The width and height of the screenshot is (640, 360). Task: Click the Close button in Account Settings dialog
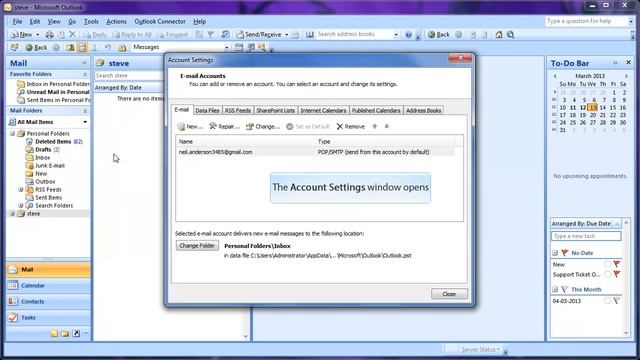[449, 294]
